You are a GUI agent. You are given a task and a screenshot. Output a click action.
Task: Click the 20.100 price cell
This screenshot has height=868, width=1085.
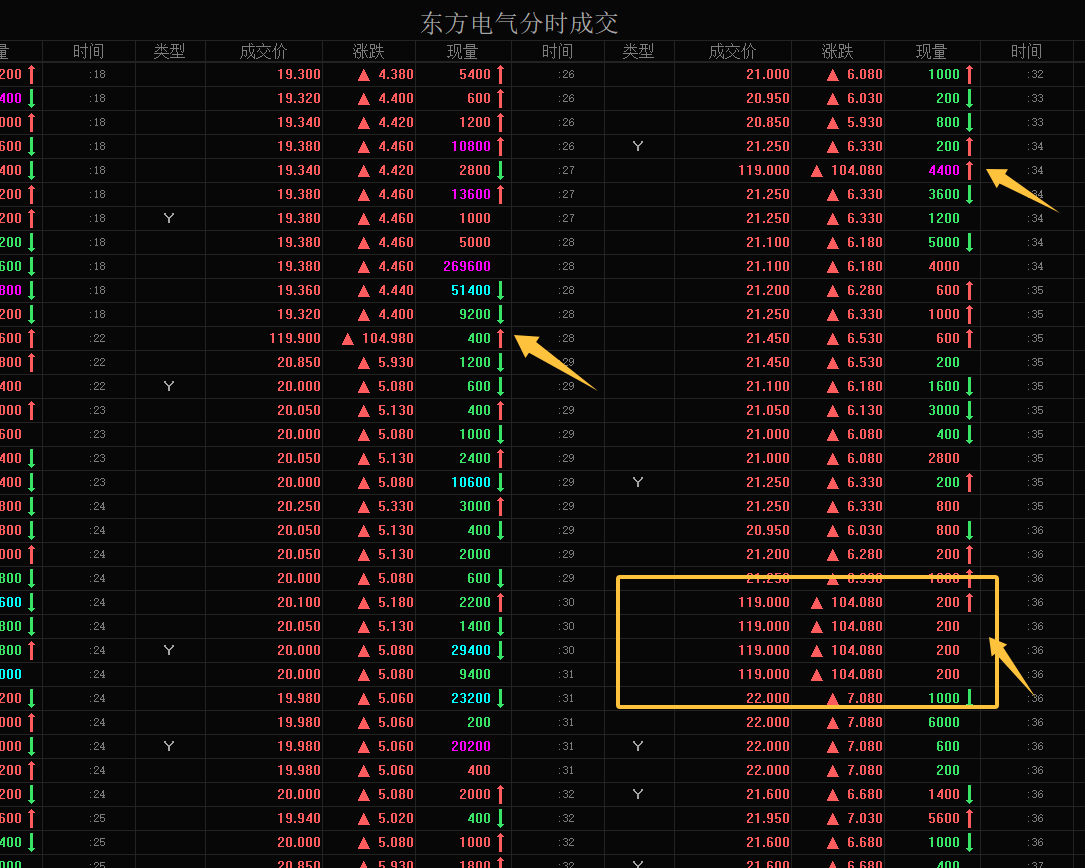click(x=299, y=602)
